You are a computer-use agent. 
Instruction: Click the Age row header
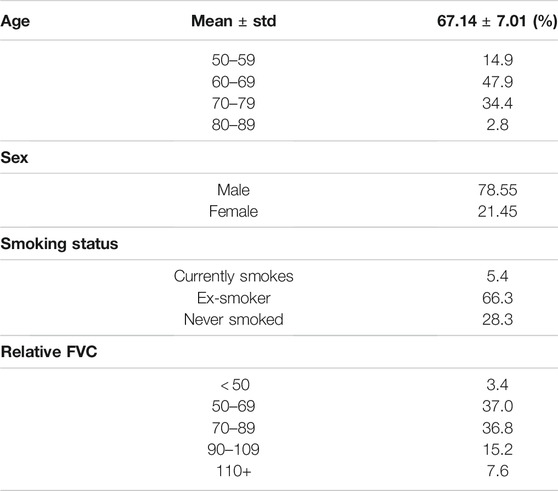click(15, 21)
